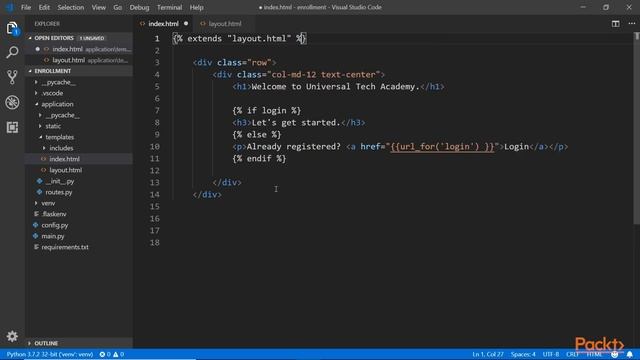Place cursor on the {% endif %} line
The image size is (640, 360).
[x=259, y=158]
